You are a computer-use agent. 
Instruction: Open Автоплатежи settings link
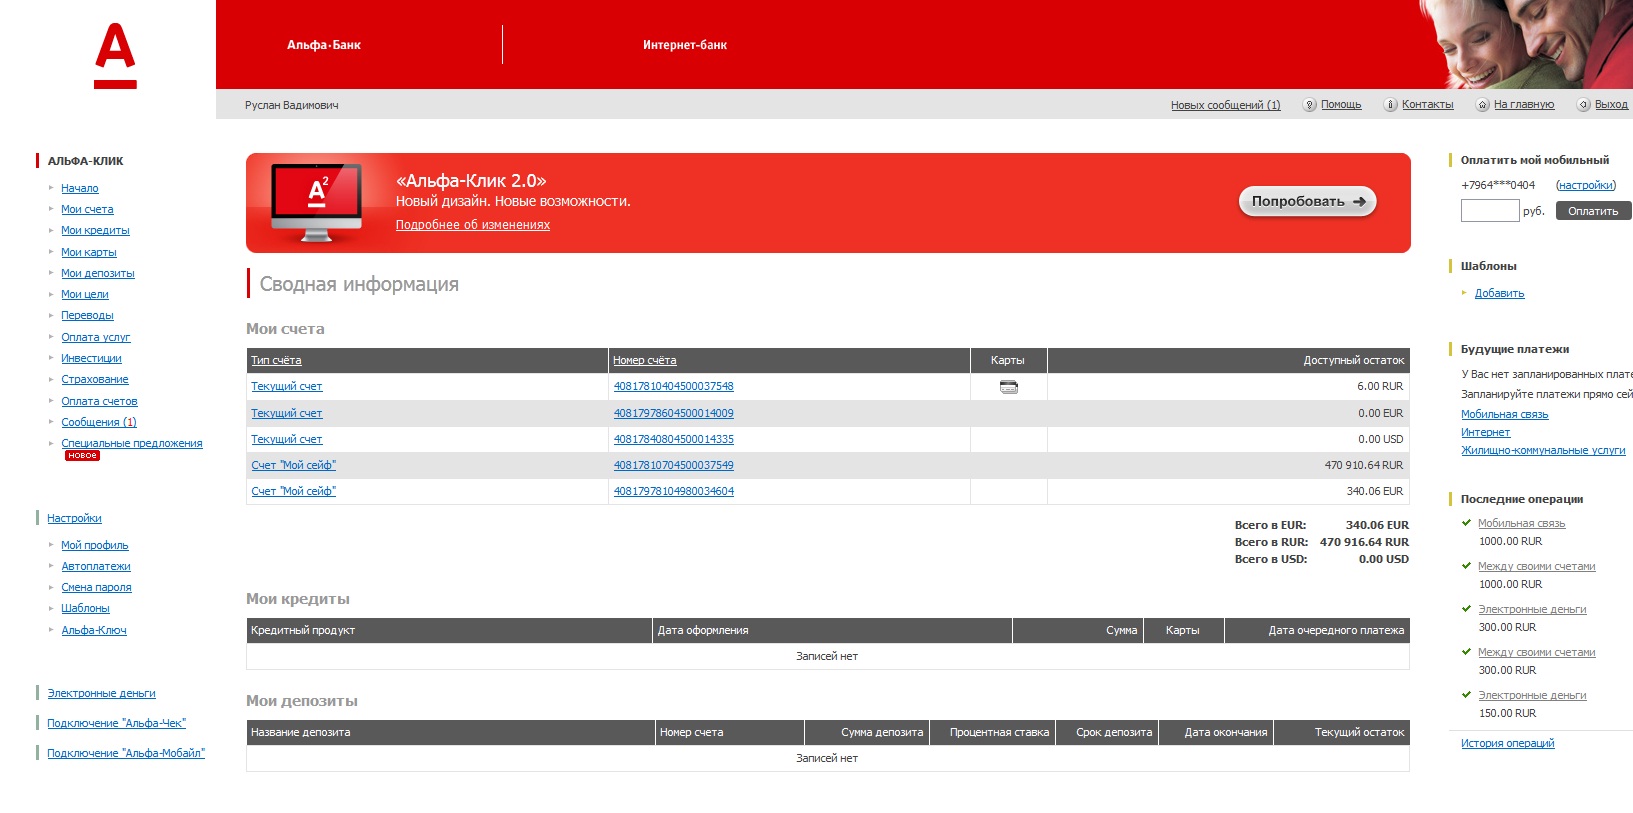coord(96,566)
